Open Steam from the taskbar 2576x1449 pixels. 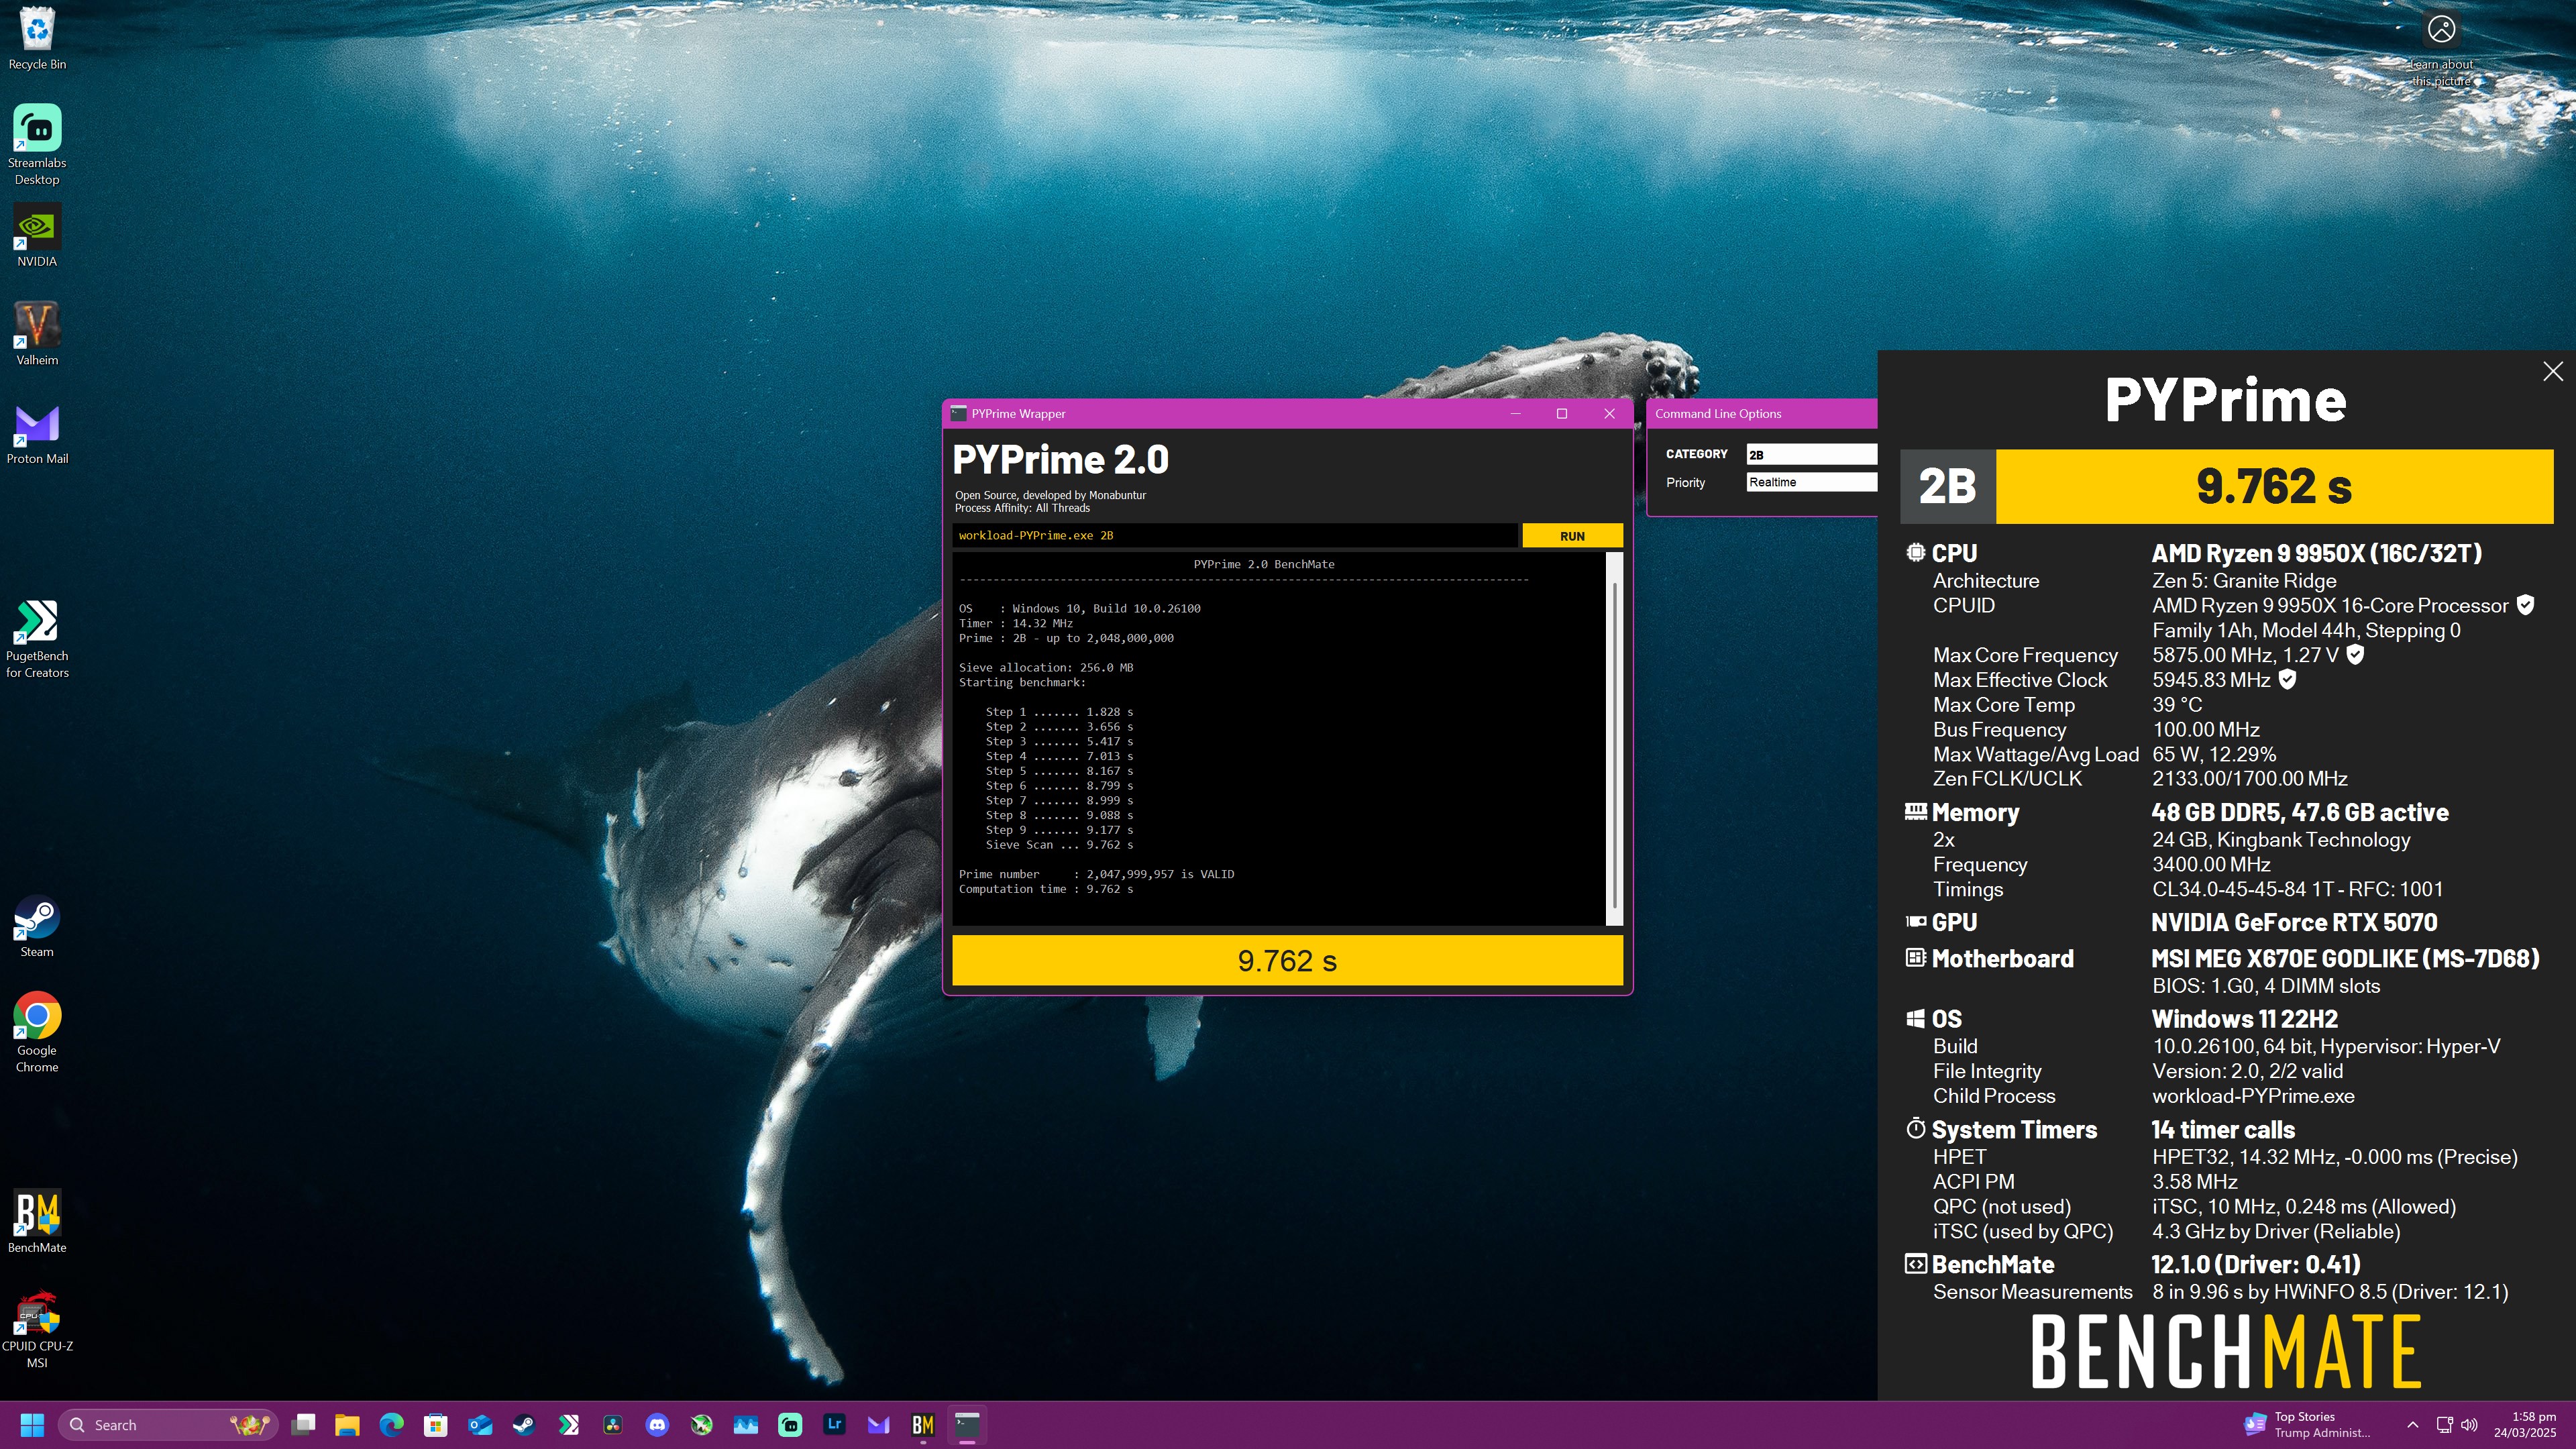524,1424
